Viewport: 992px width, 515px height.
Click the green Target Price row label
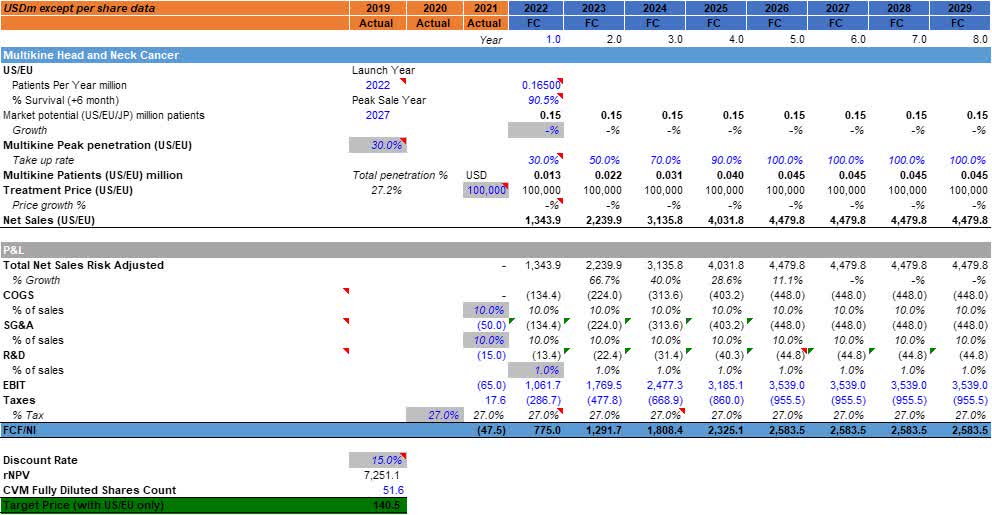pyautogui.click(x=84, y=506)
